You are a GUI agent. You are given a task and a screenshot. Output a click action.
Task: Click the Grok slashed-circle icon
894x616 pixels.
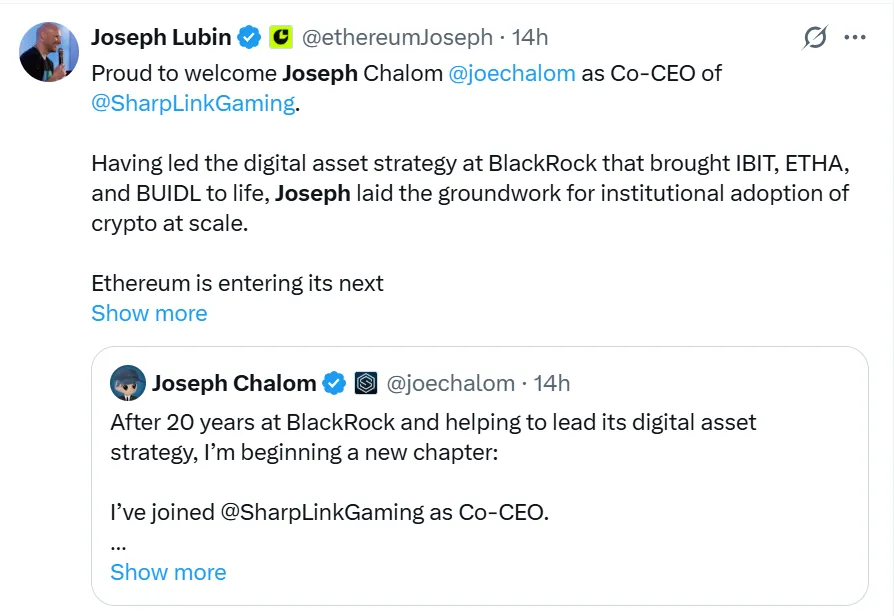[815, 38]
